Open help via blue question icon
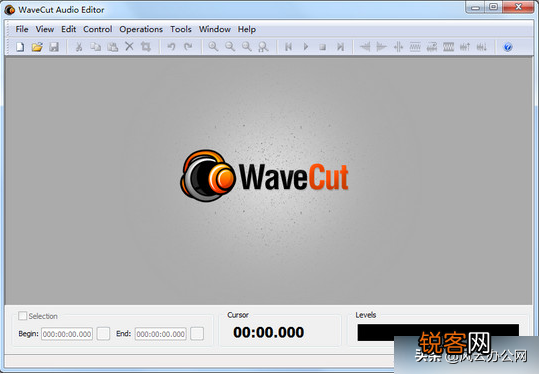Screen dimensions: 539x374 tap(508, 47)
